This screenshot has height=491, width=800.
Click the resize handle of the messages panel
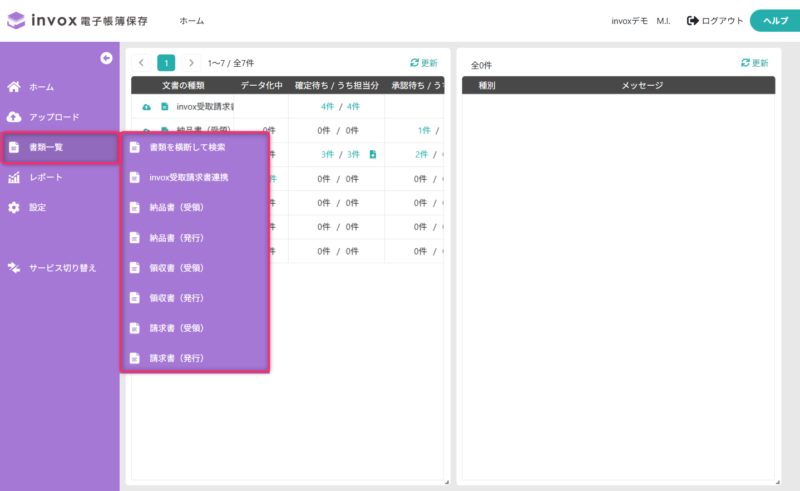coord(778,482)
